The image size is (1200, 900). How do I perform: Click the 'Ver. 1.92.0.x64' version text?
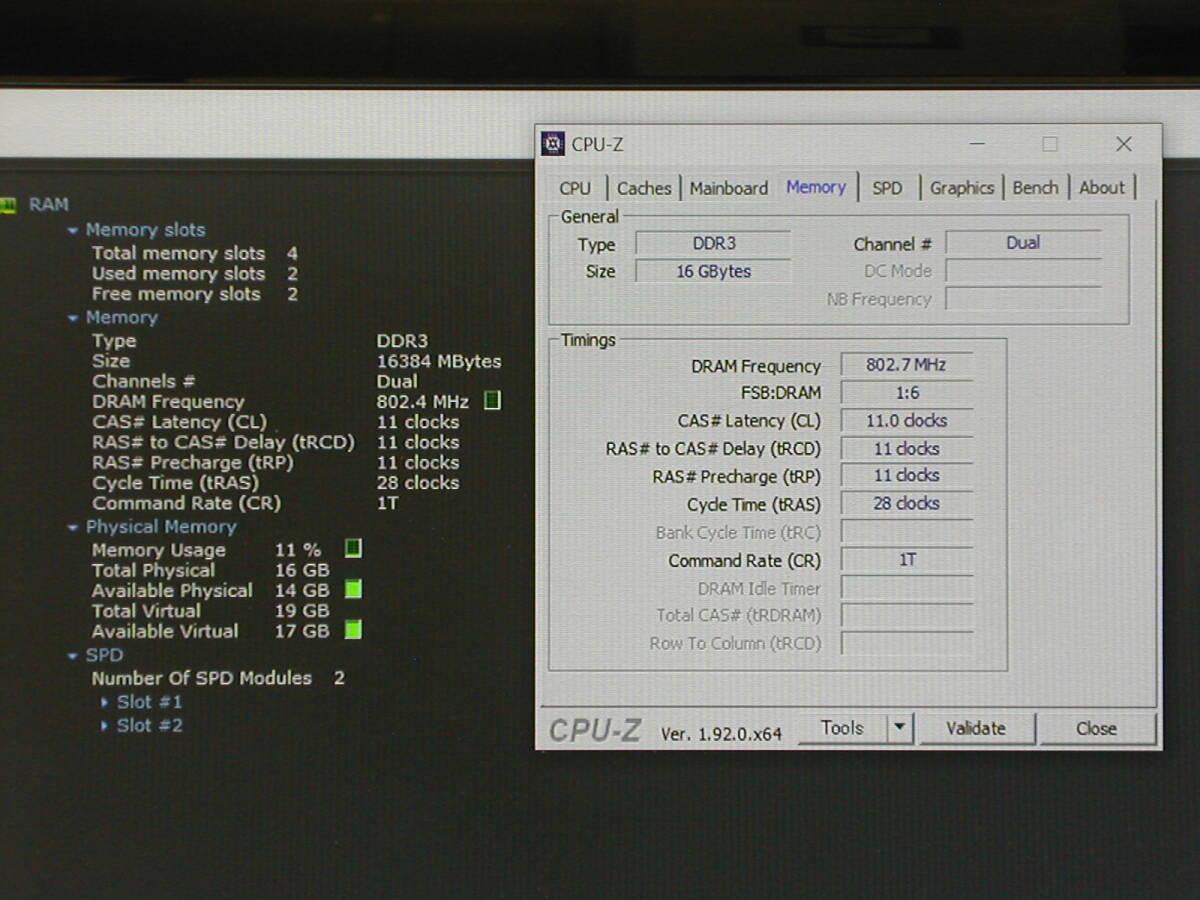(x=721, y=734)
